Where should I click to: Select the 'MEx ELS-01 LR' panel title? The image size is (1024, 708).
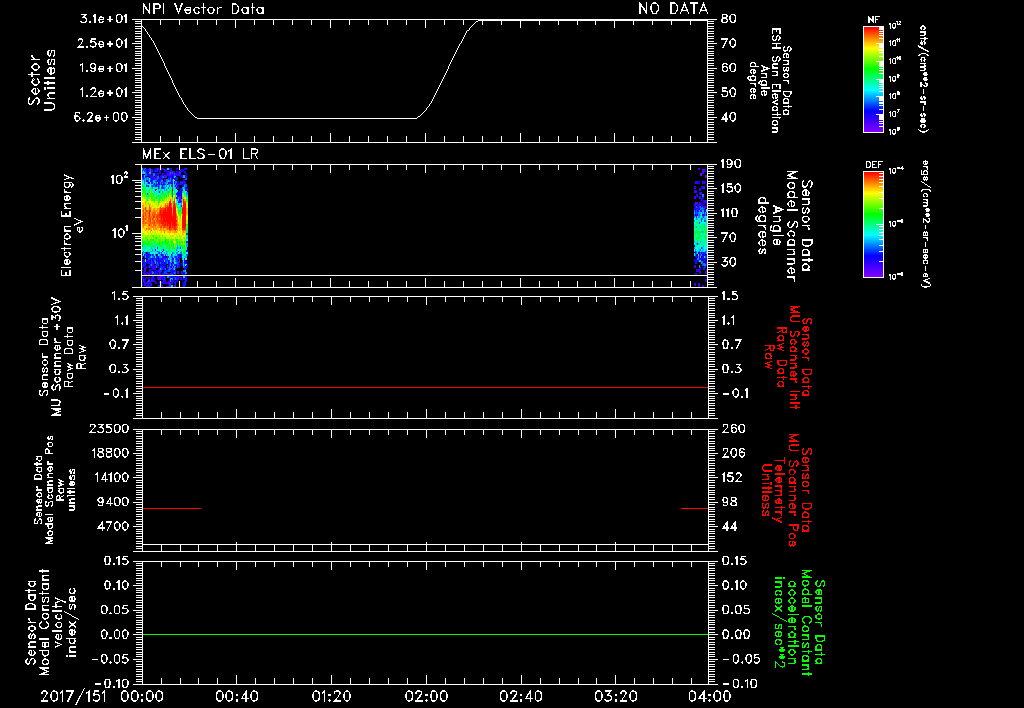(200, 154)
